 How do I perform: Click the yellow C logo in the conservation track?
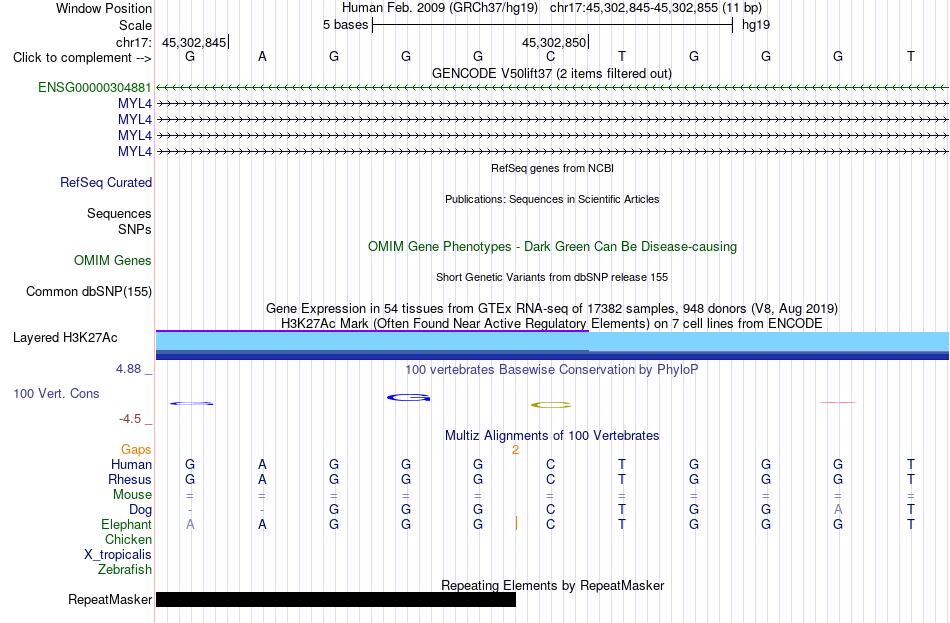551,405
